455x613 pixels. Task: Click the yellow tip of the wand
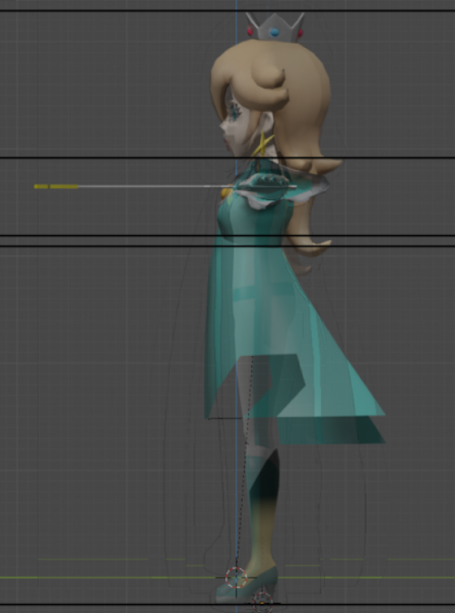[x=56, y=186]
